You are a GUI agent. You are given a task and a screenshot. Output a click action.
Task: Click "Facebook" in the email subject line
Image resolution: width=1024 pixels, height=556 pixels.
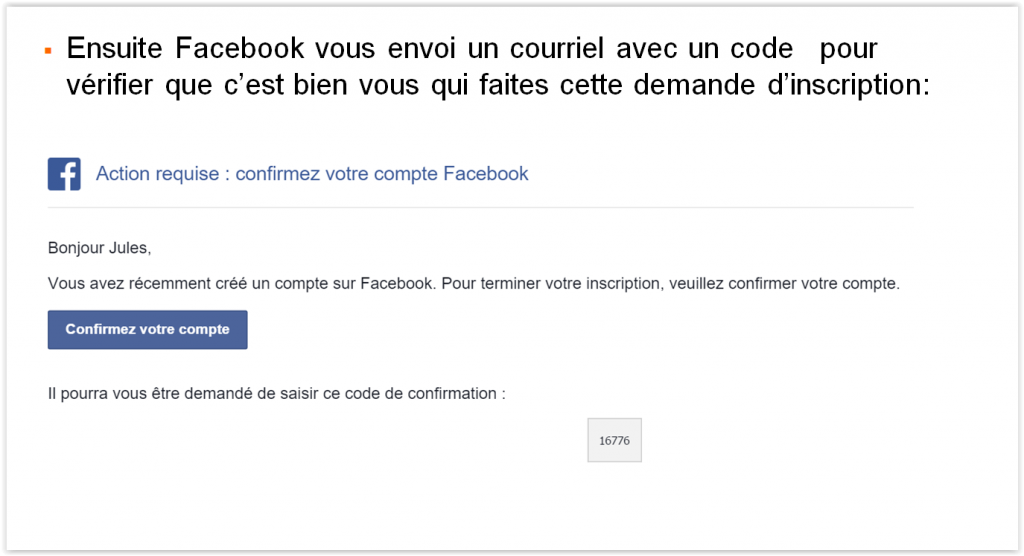click(x=485, y=174)
